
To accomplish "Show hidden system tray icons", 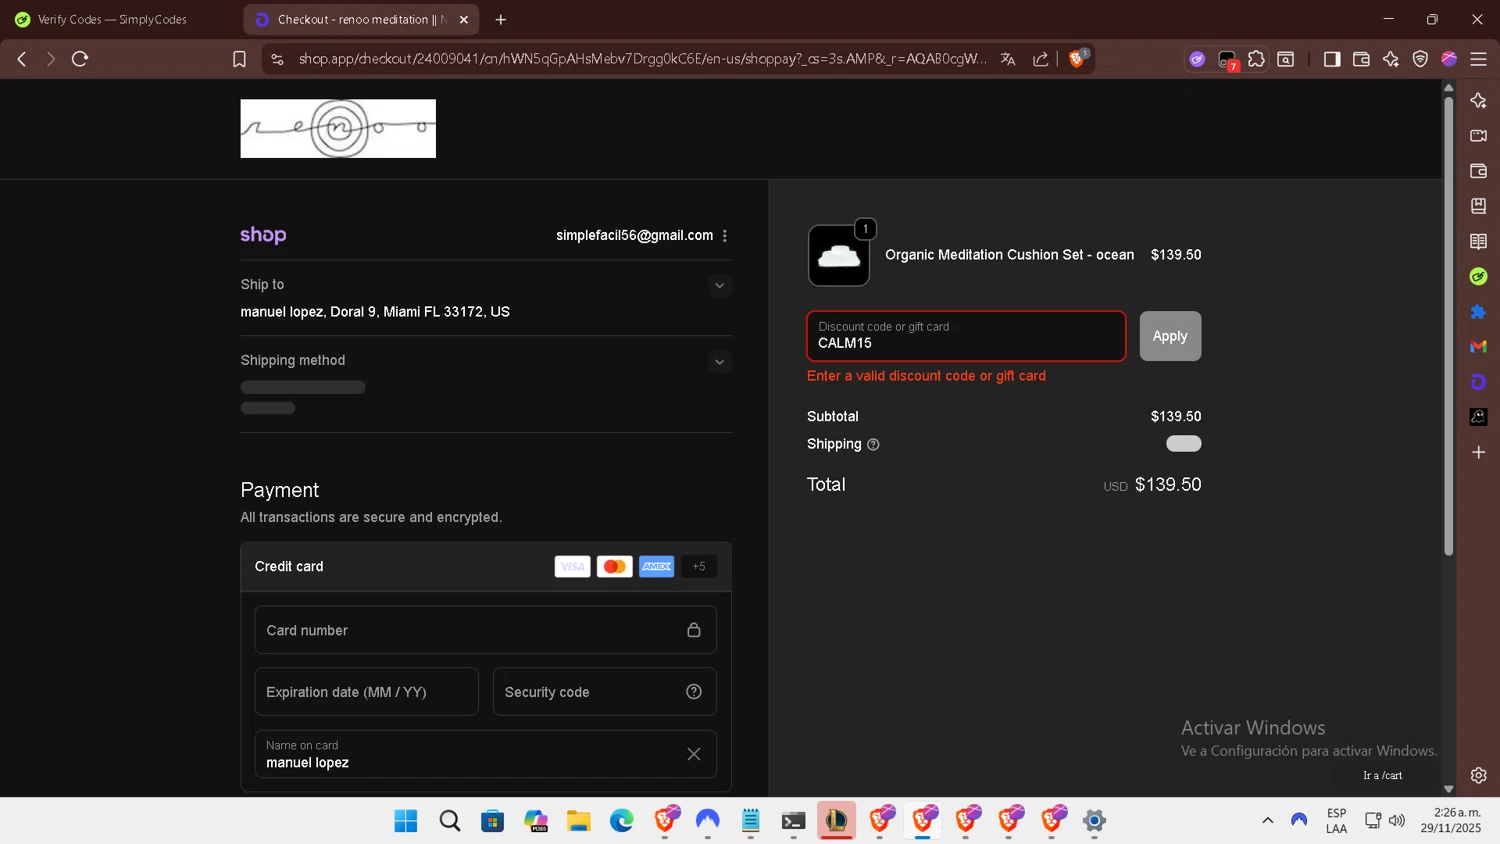I will click(x=1267, y=820).
